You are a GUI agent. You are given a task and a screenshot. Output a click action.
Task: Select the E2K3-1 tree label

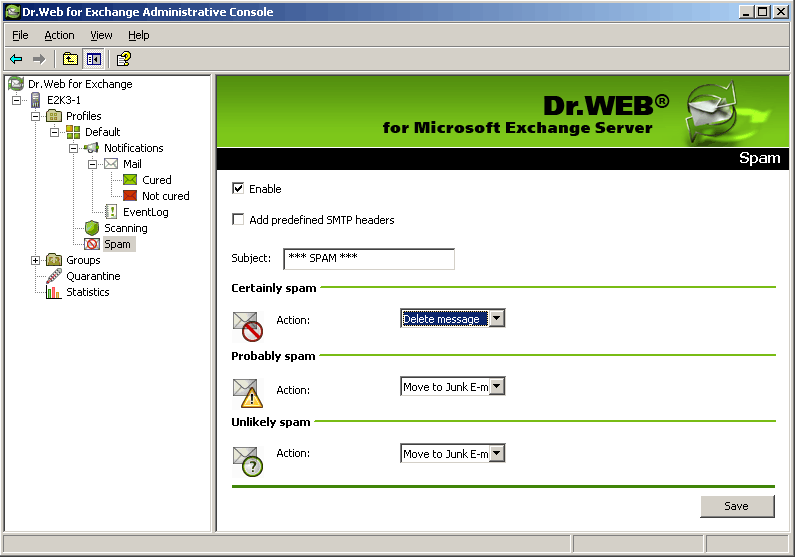pos(64,100)
